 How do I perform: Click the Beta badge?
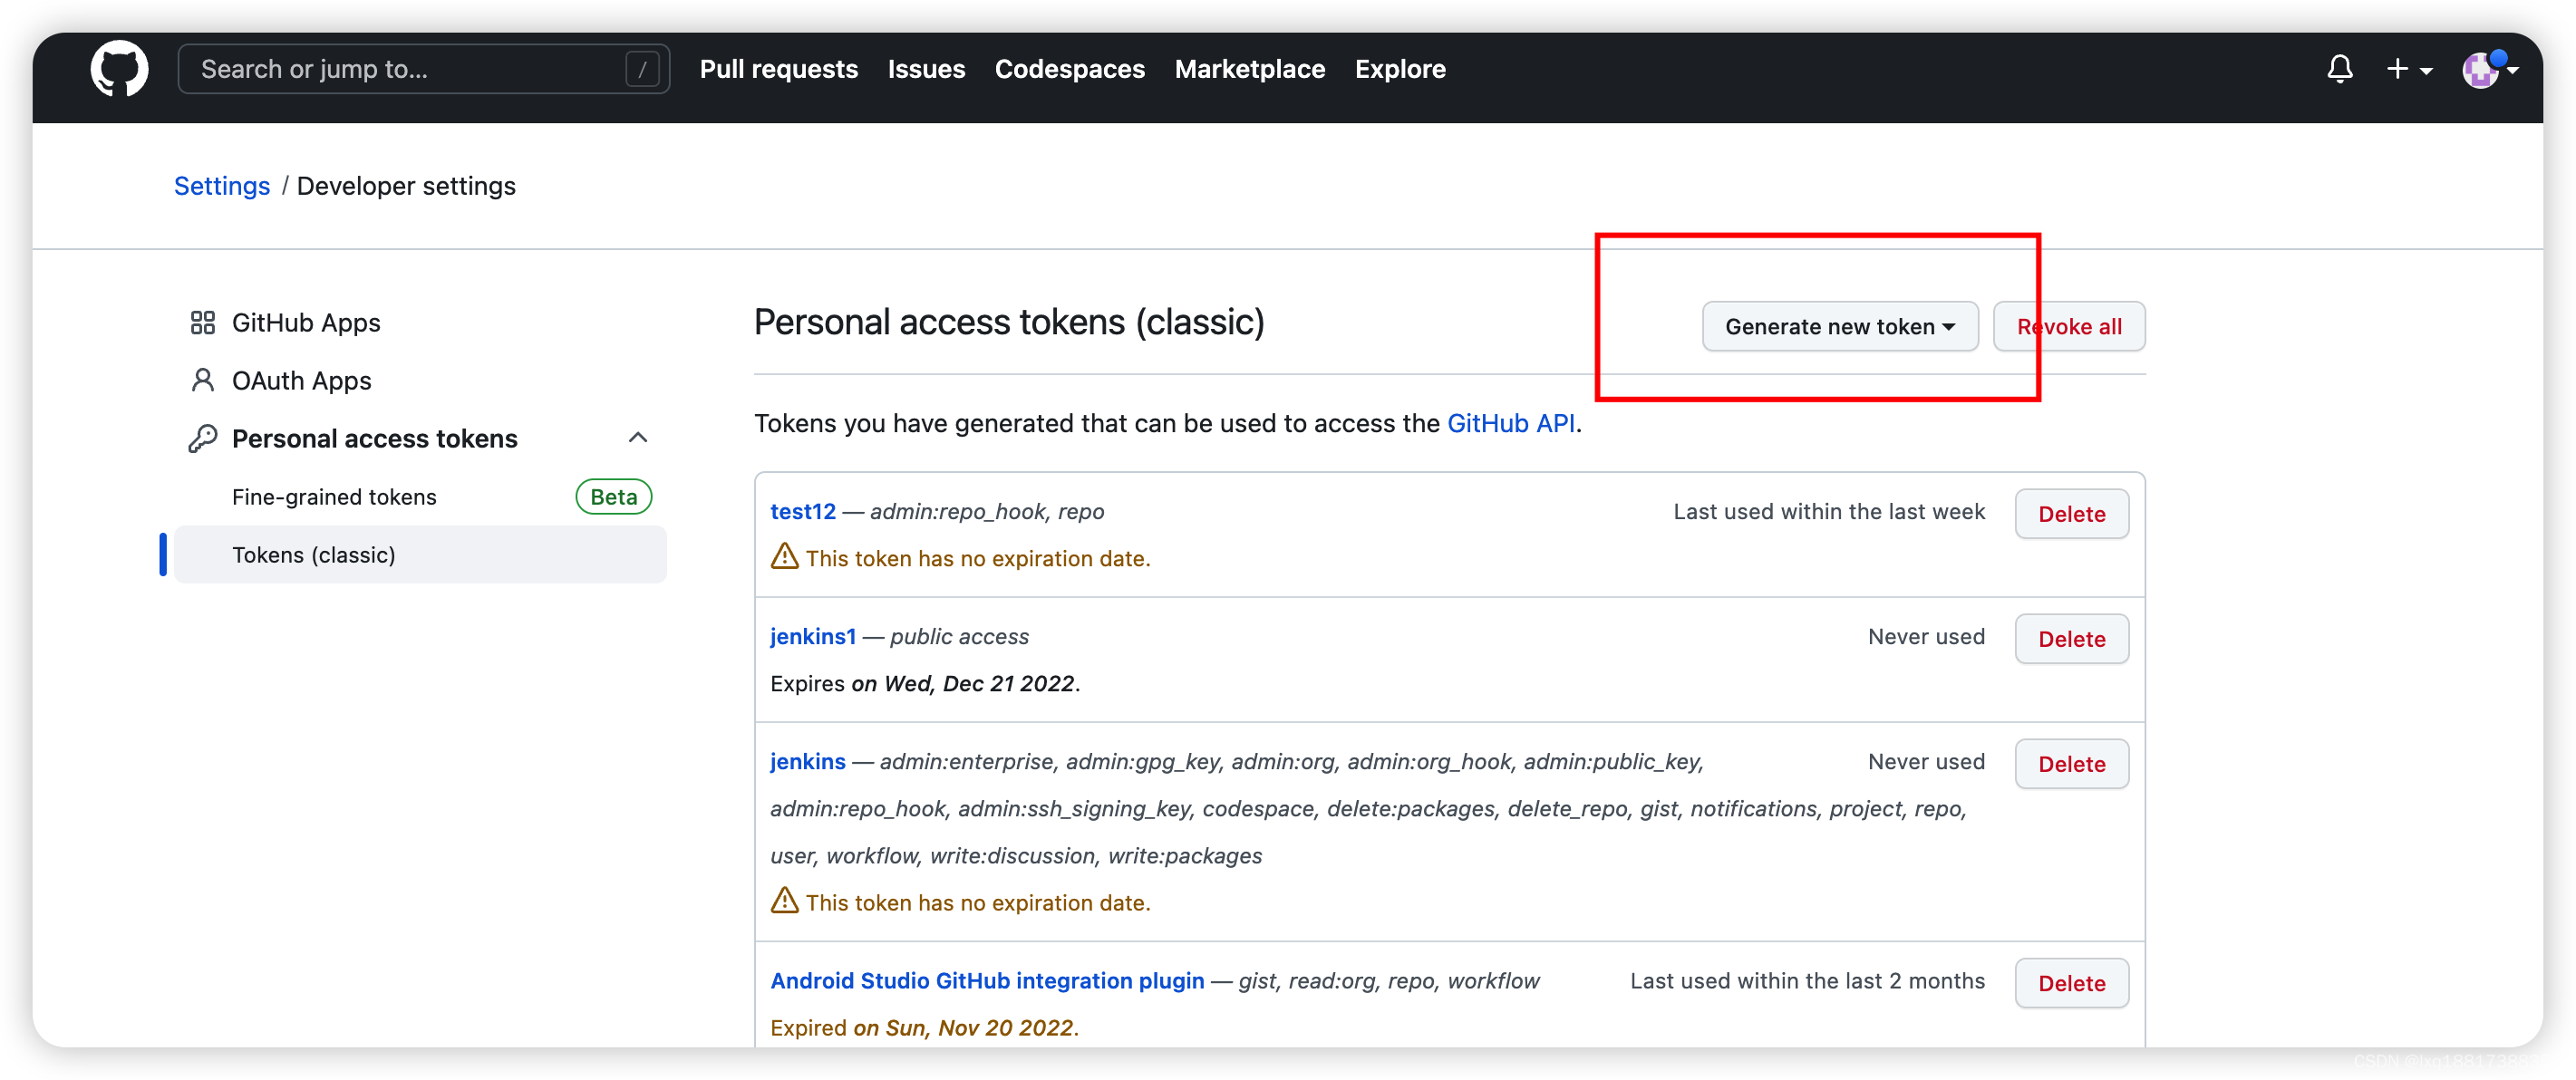pyautogui.click(x=613, y=497)
